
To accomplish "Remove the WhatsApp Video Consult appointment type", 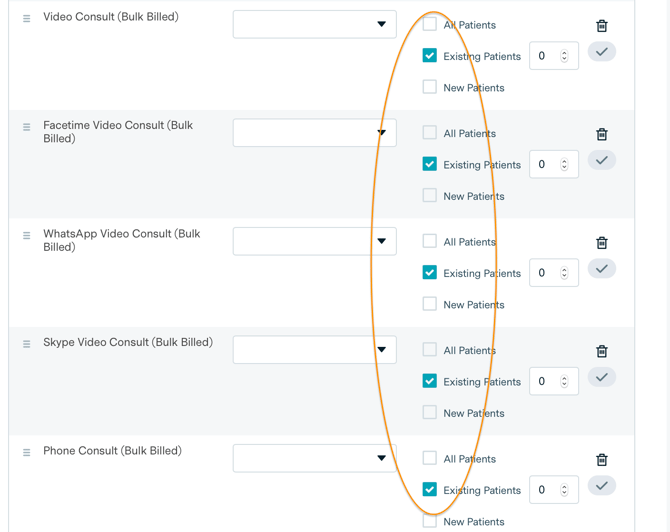I will [x=602, y=243].
